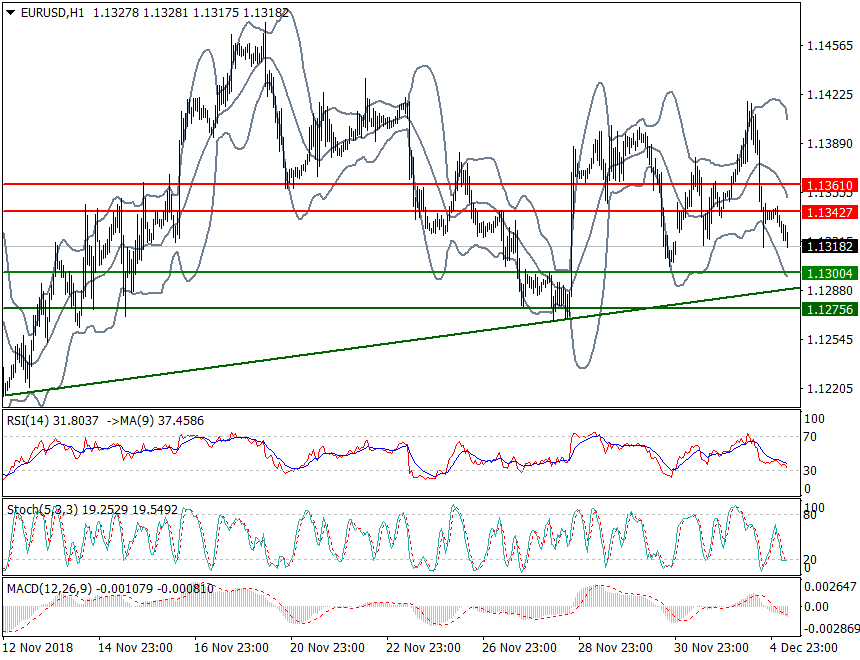
Task: Click the 26 Nov 23:00 time label
Action: [x=519, y=647]
